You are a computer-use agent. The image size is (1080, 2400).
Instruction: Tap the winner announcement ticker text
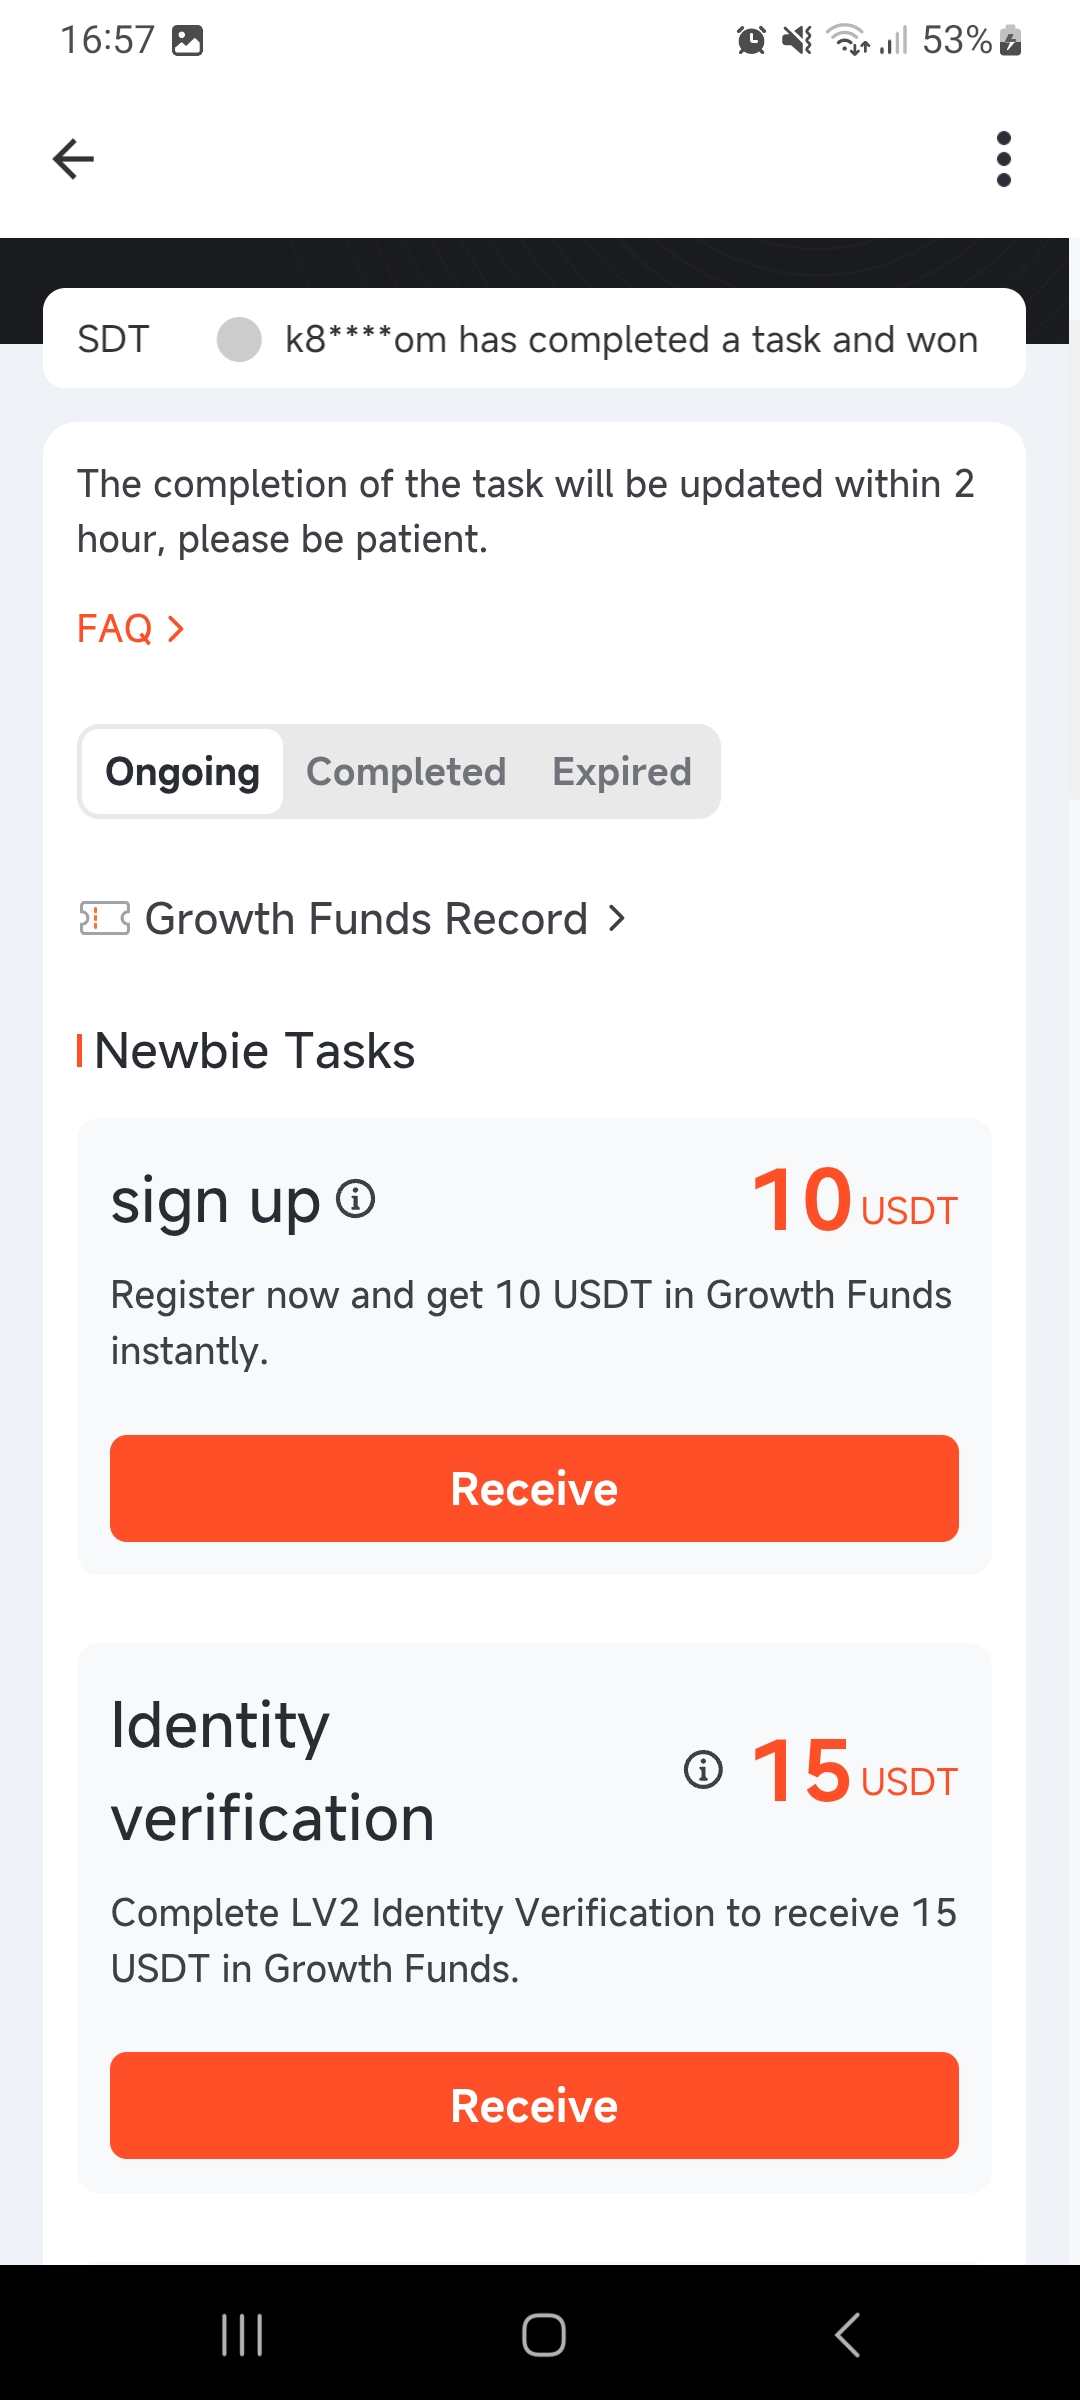click(x=631, y=340)
